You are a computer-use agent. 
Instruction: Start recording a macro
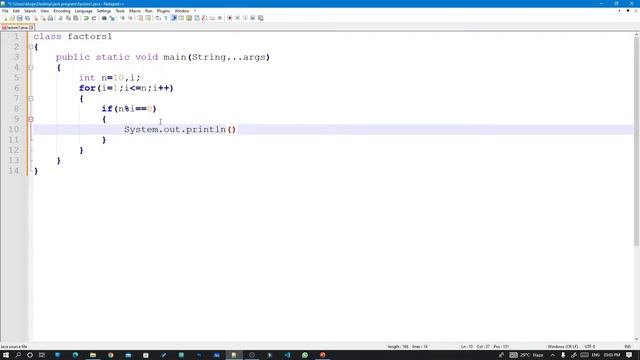229,18
